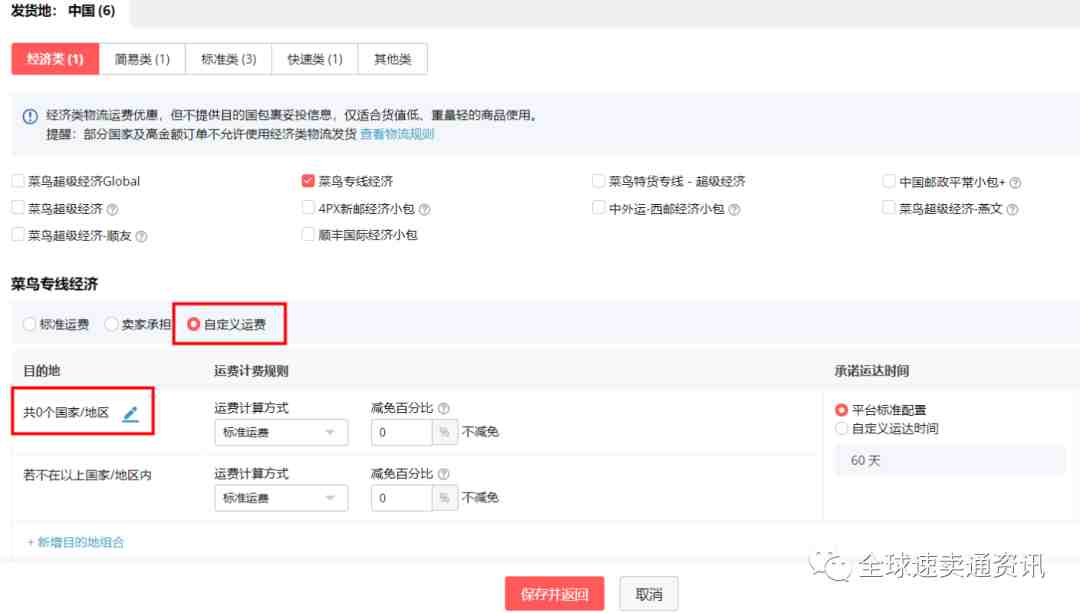The height and width of the screenshot is (613, 1080).
Task: Click the blue info icon in the notice
Action: coord(30,116)
